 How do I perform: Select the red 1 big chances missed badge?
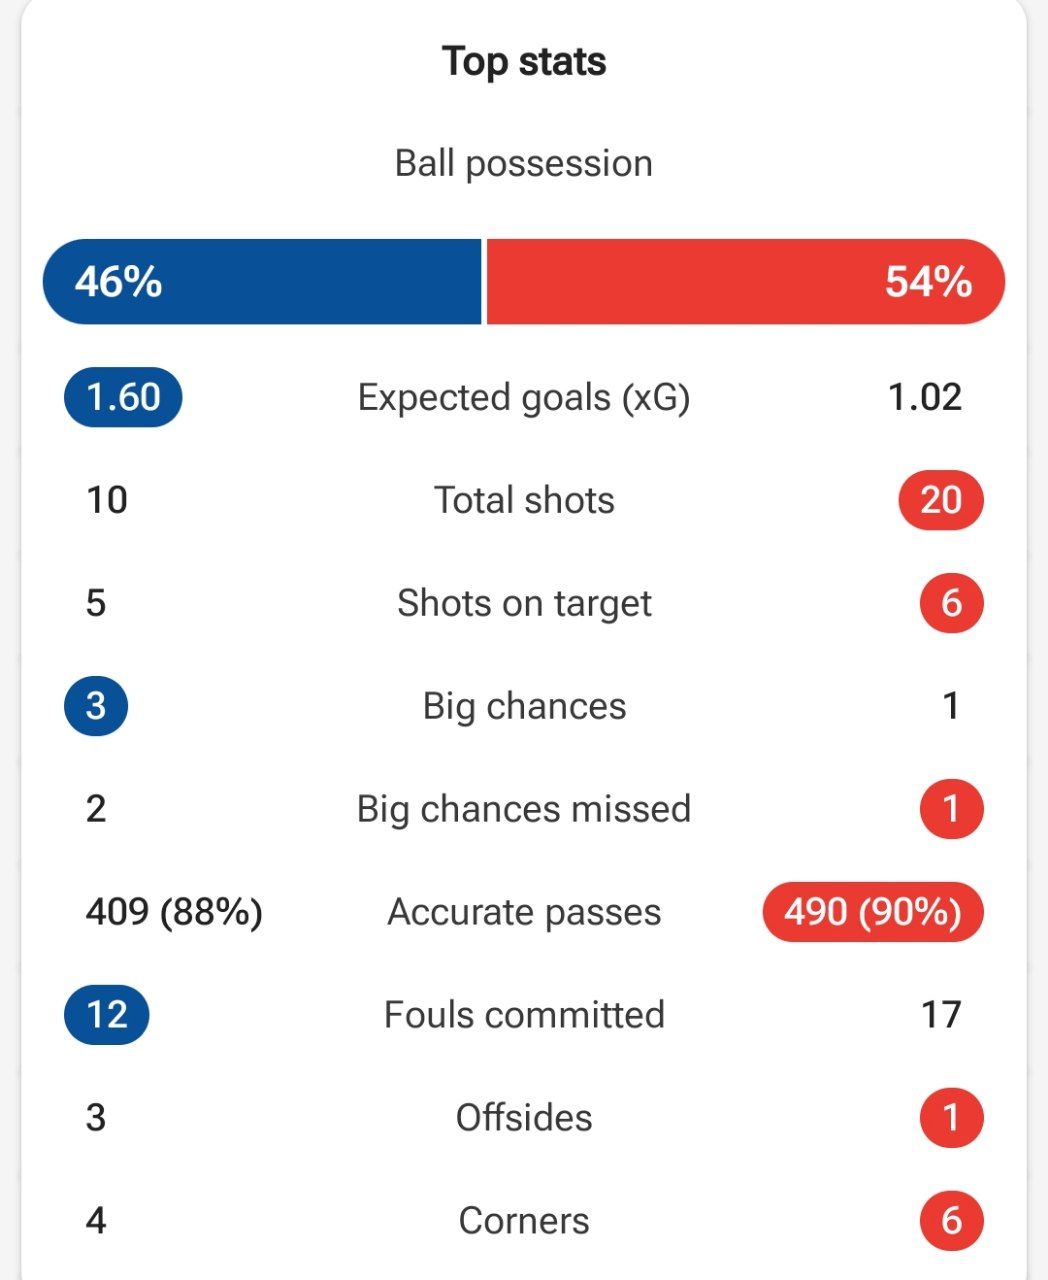pyautogui.click(x=951, y=809)
